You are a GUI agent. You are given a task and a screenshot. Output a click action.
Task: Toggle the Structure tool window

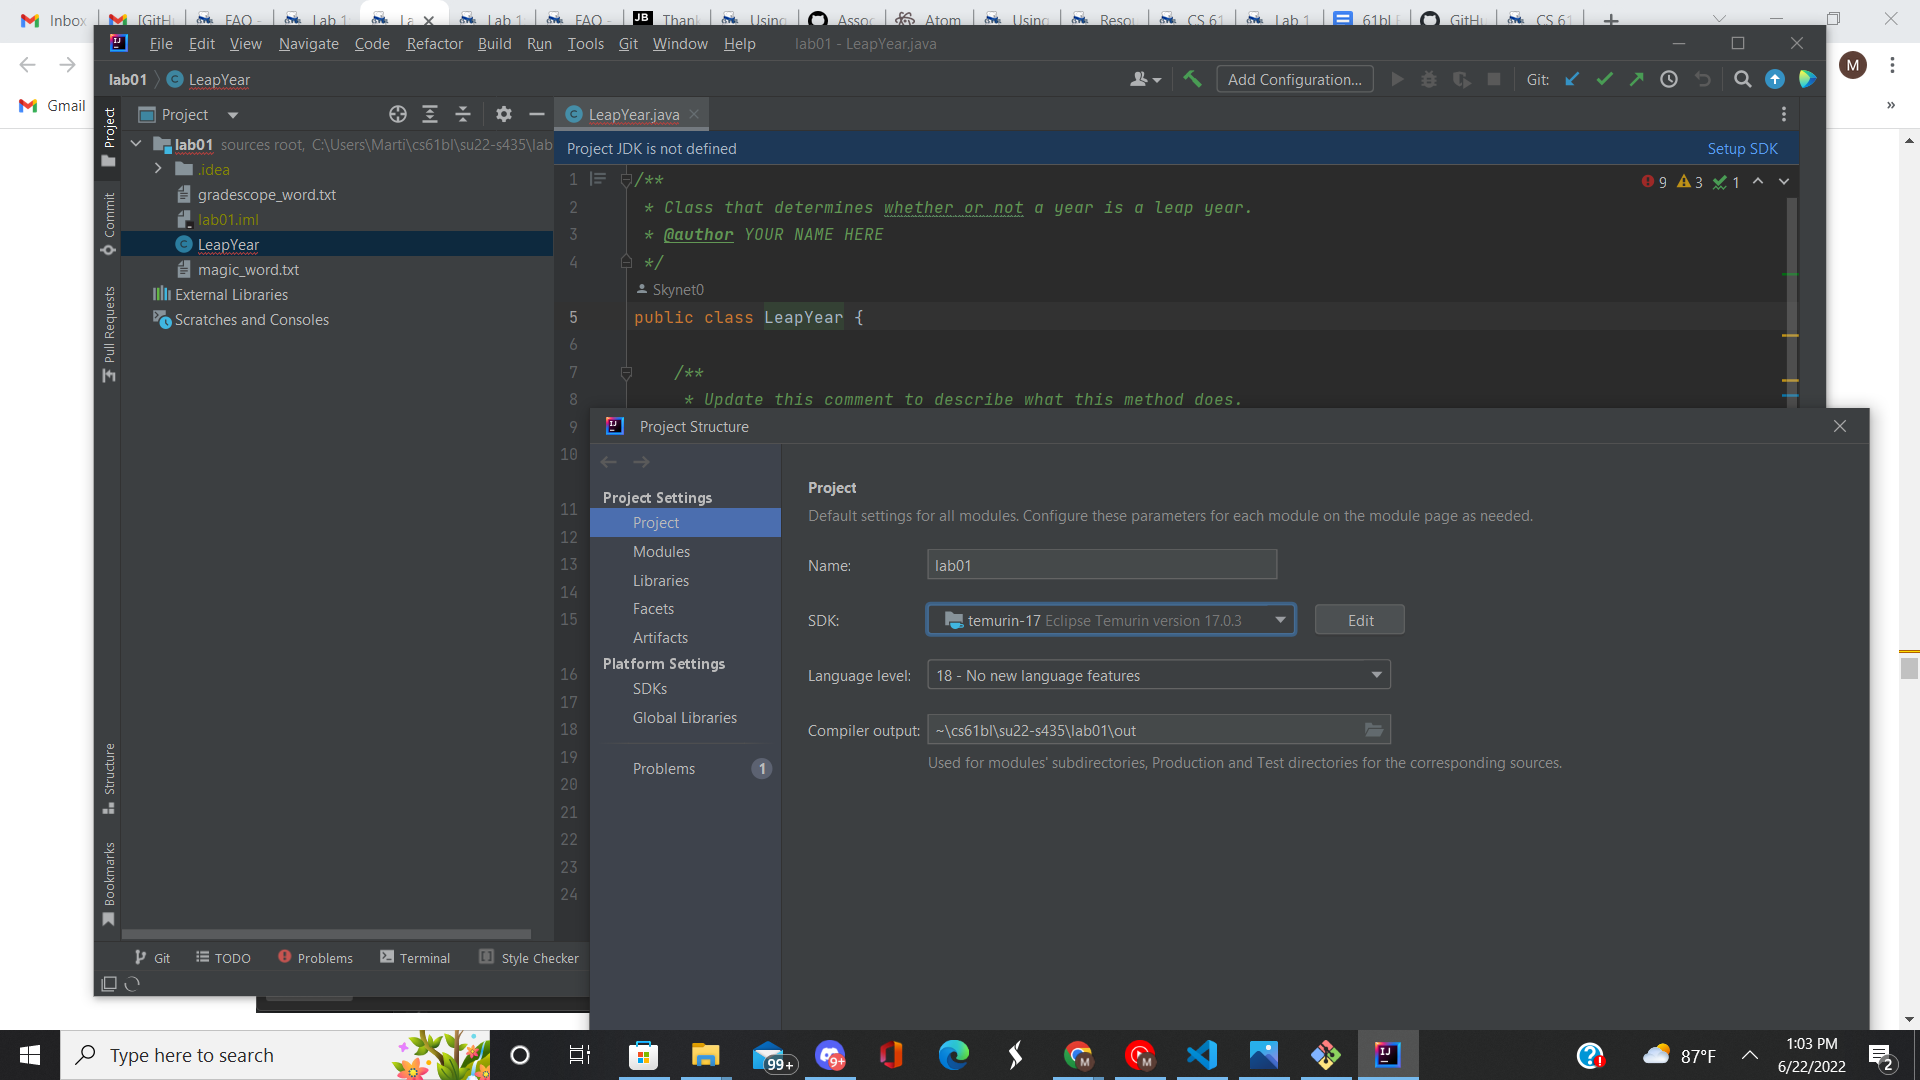click(x=109, y=778)
